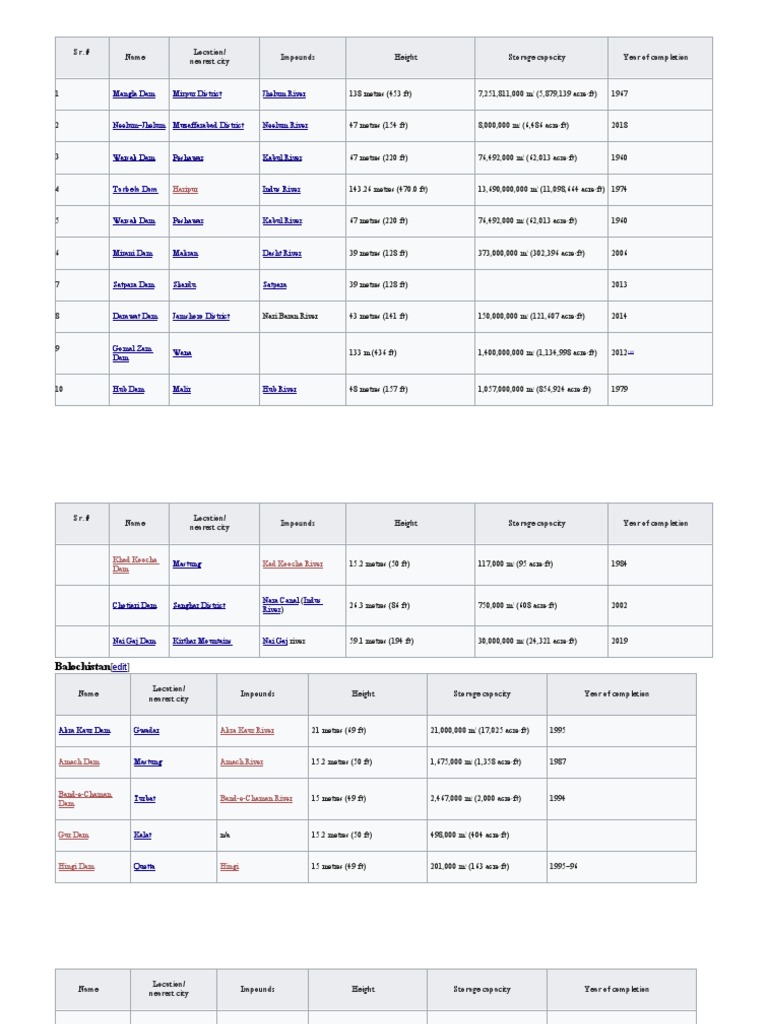Open the Chotiari Dam link
Screen dimensions: 768x1024
pyautogui.click(x=135, y=605)
